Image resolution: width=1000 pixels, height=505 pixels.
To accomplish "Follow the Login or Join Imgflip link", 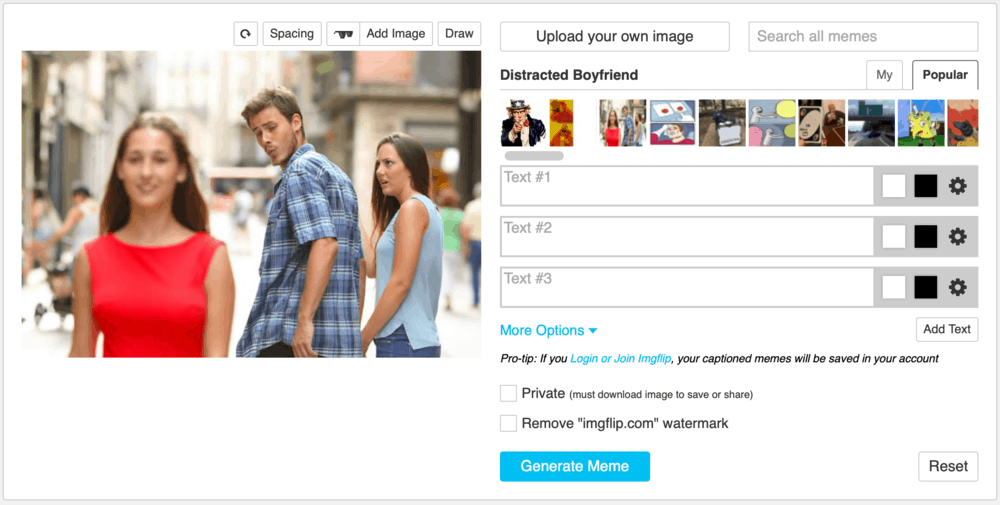I will coord(621,358).
